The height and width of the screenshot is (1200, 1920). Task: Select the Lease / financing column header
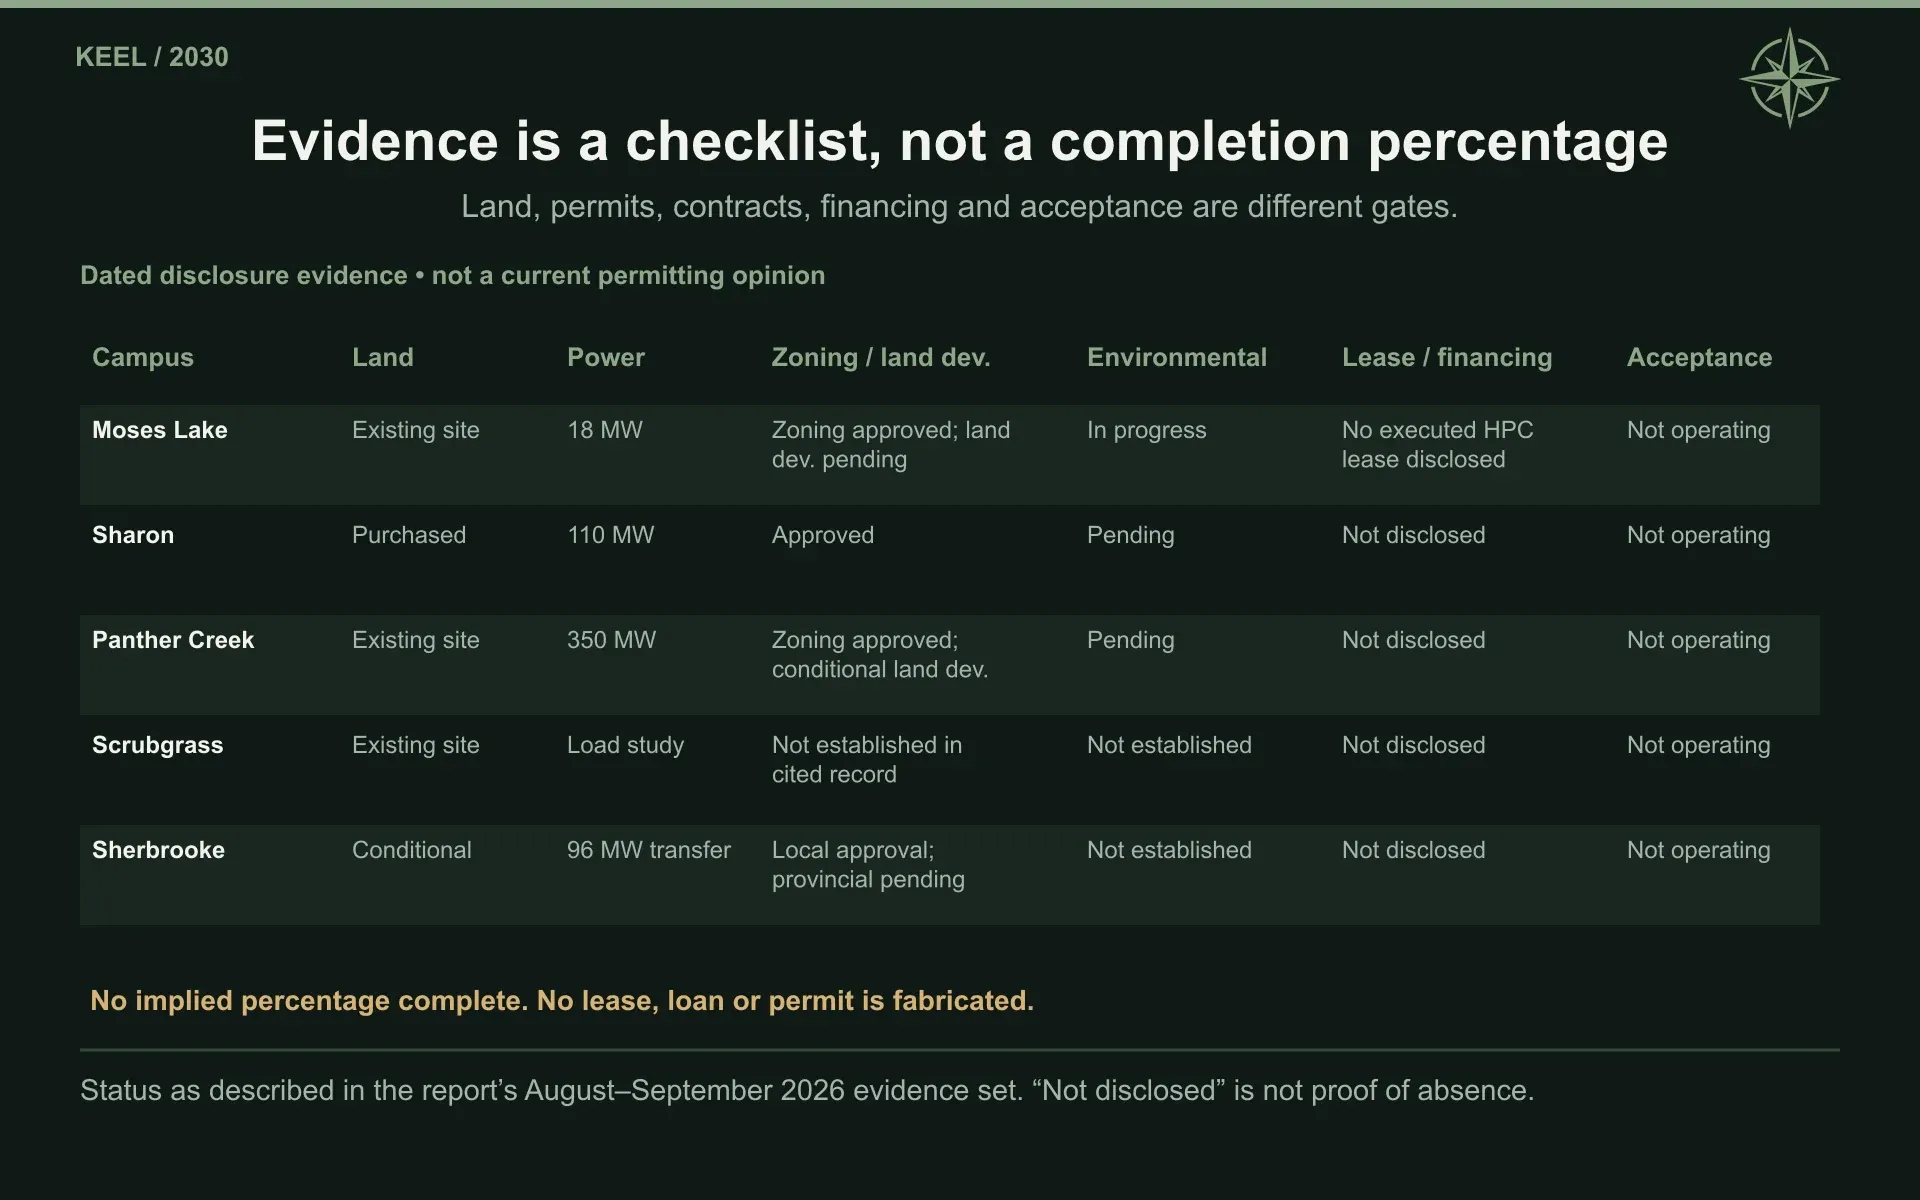coord(1447,357)
